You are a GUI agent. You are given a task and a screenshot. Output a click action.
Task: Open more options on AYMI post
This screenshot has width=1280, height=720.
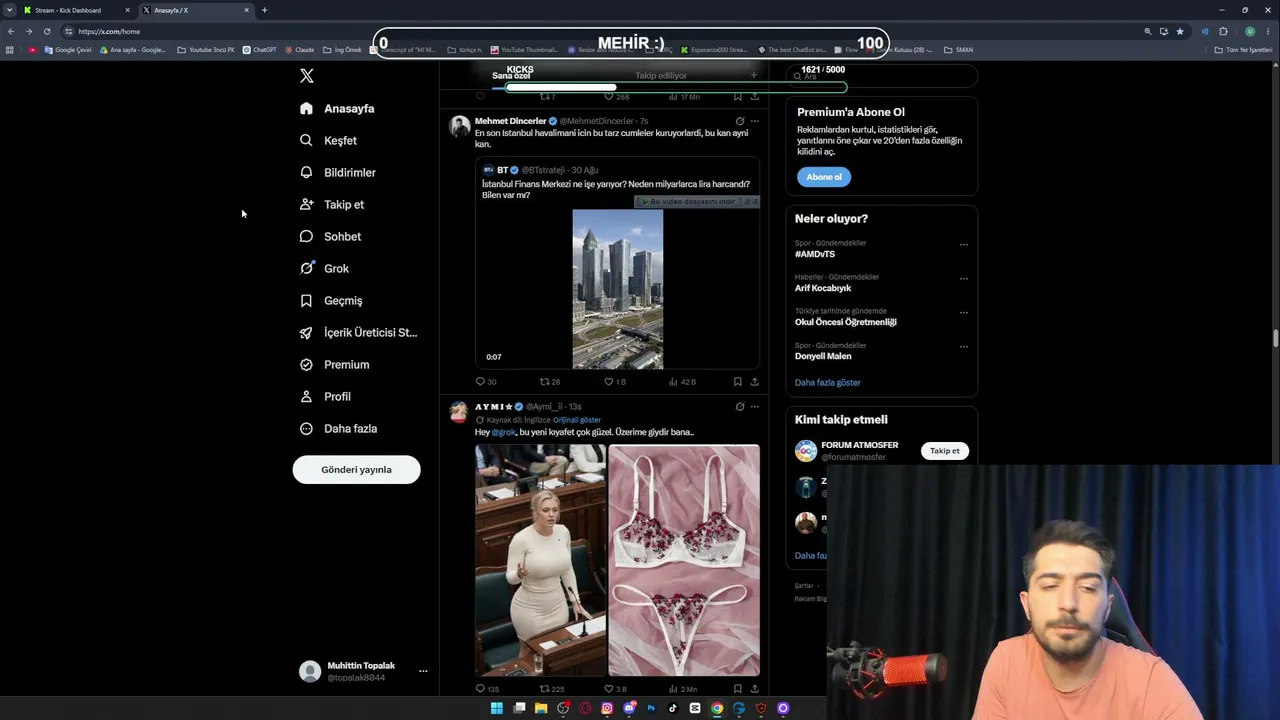click(754, 407)
